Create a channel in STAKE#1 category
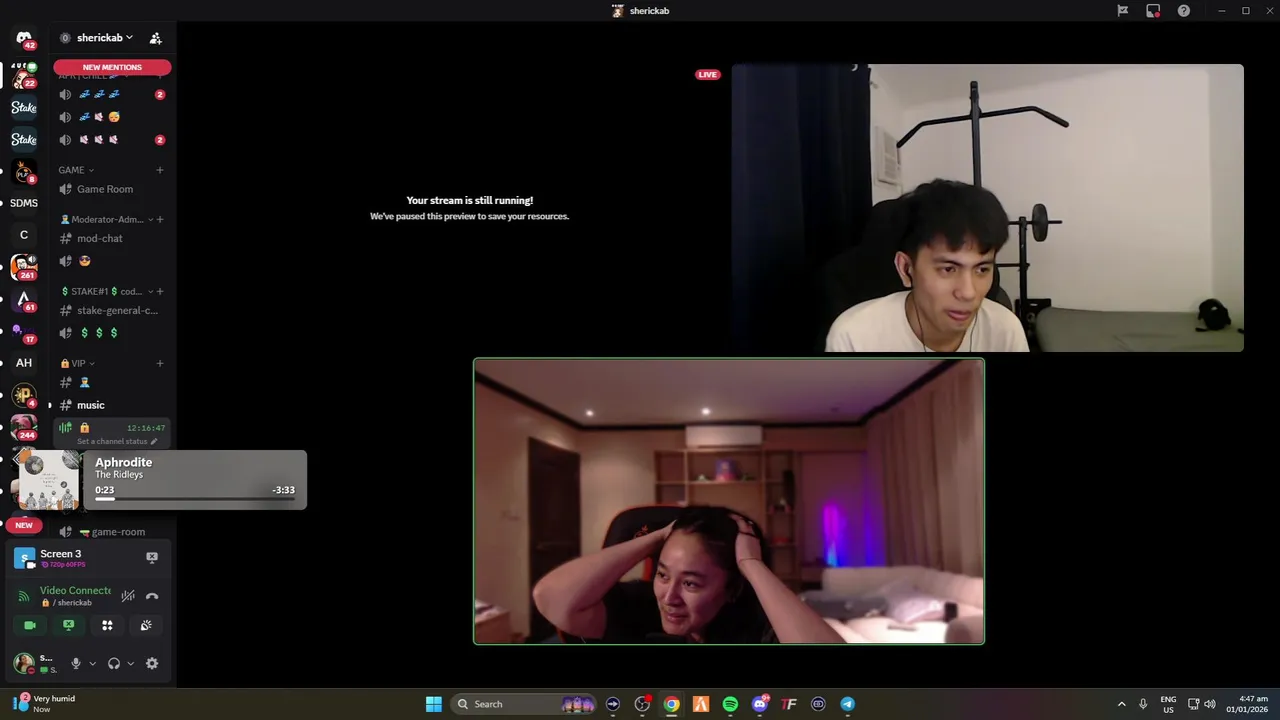Screen dimensions: 1280x720 160,291
